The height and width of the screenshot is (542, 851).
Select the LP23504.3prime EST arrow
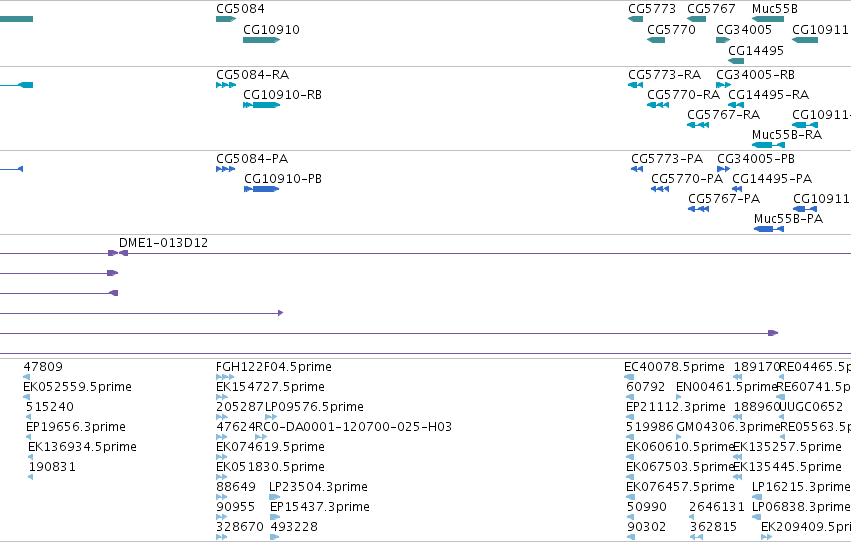pos(275,496)
